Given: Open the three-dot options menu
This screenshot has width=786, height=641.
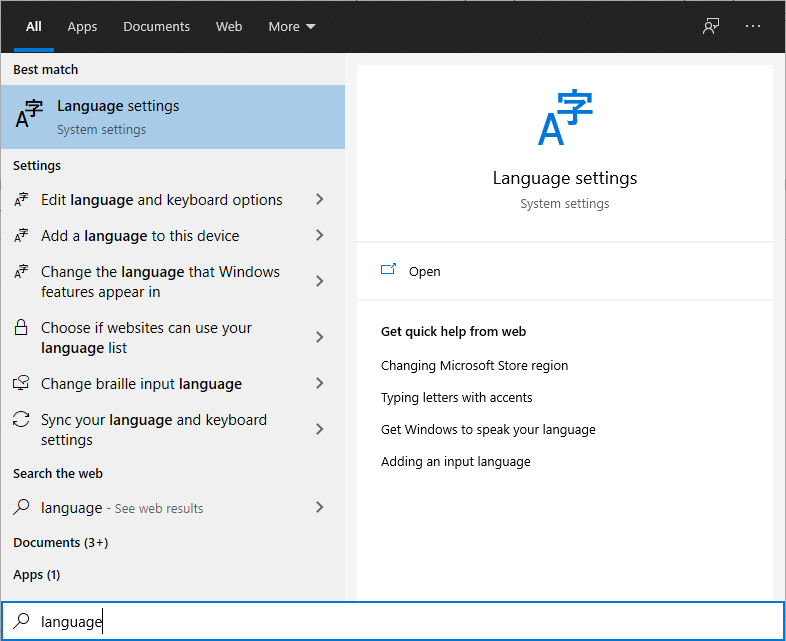Looking at the screenshot, I should point(752,26).
